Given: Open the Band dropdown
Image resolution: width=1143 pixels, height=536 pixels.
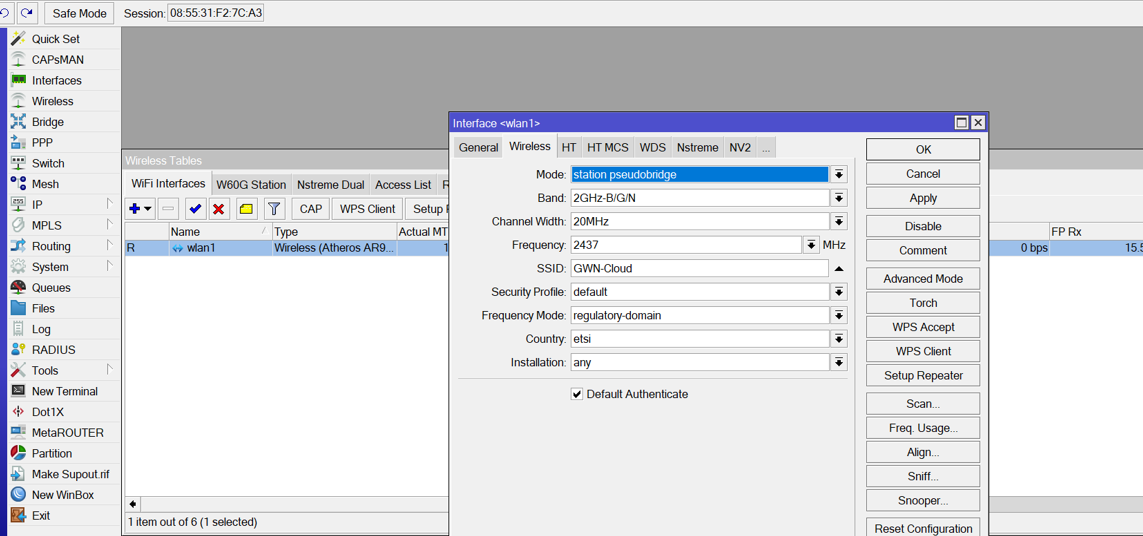Looking at the screenshot, I should tap(839, 198).
